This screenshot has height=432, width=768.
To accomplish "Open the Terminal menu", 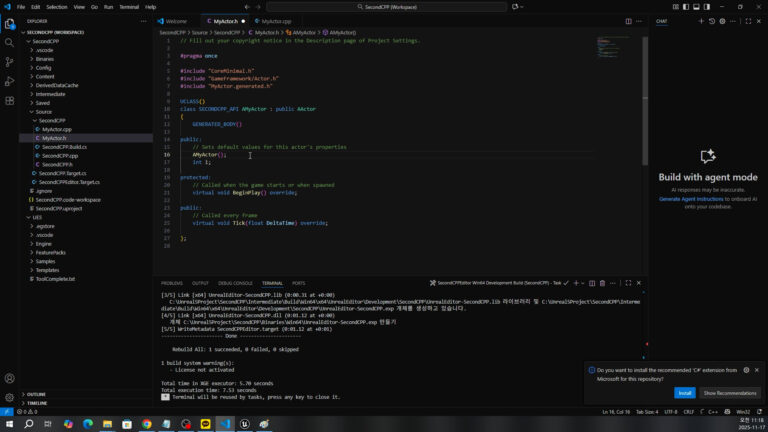I will 129,7.
